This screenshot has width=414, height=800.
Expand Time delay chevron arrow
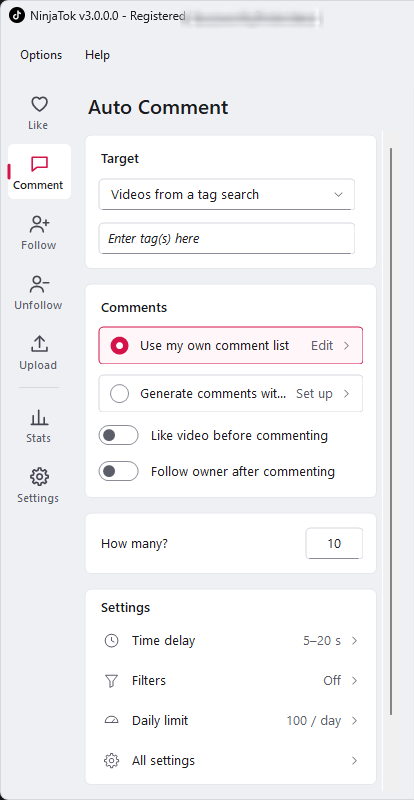click(x=354, y=641)
